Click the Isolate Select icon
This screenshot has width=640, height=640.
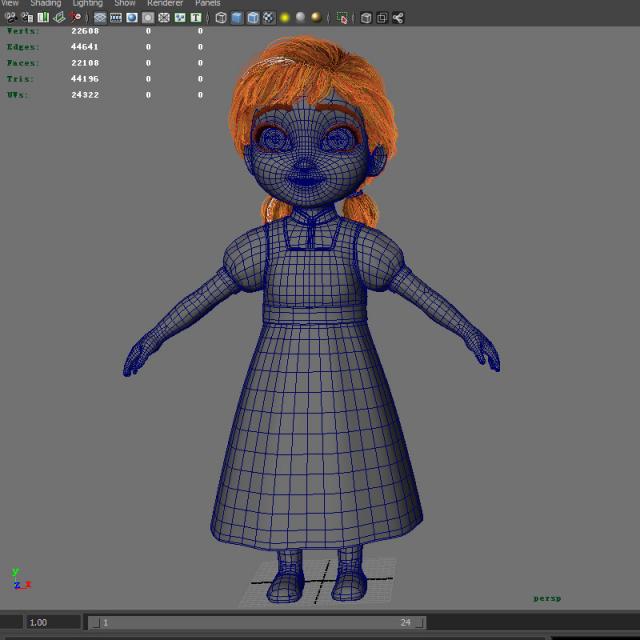pos(342,18)
